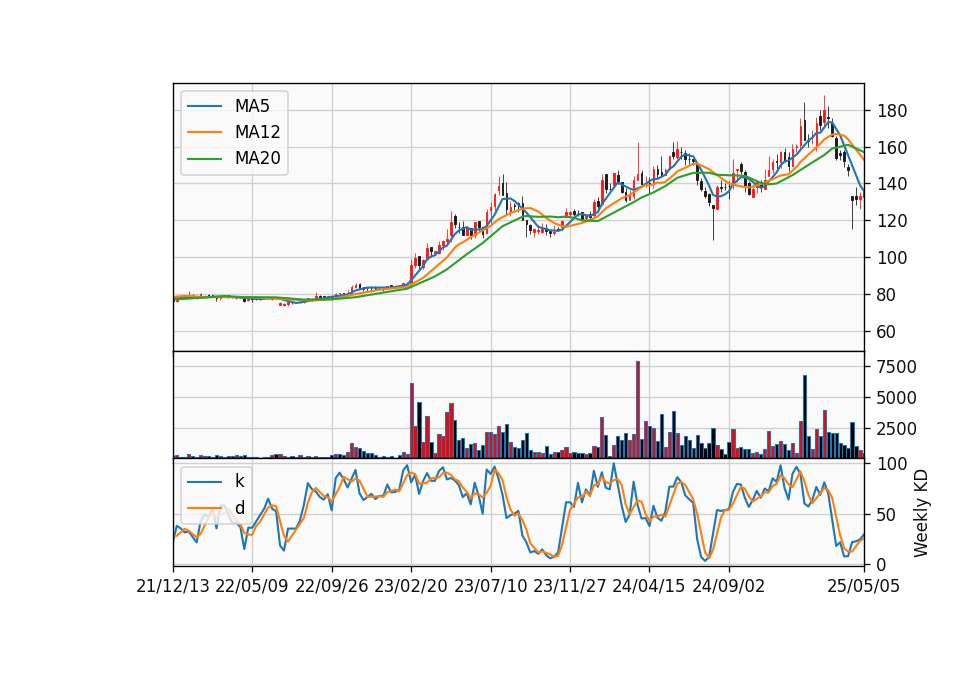Click the 7500 volume axis label
This screenshot has height=690, width=960.
coord(897,367)
